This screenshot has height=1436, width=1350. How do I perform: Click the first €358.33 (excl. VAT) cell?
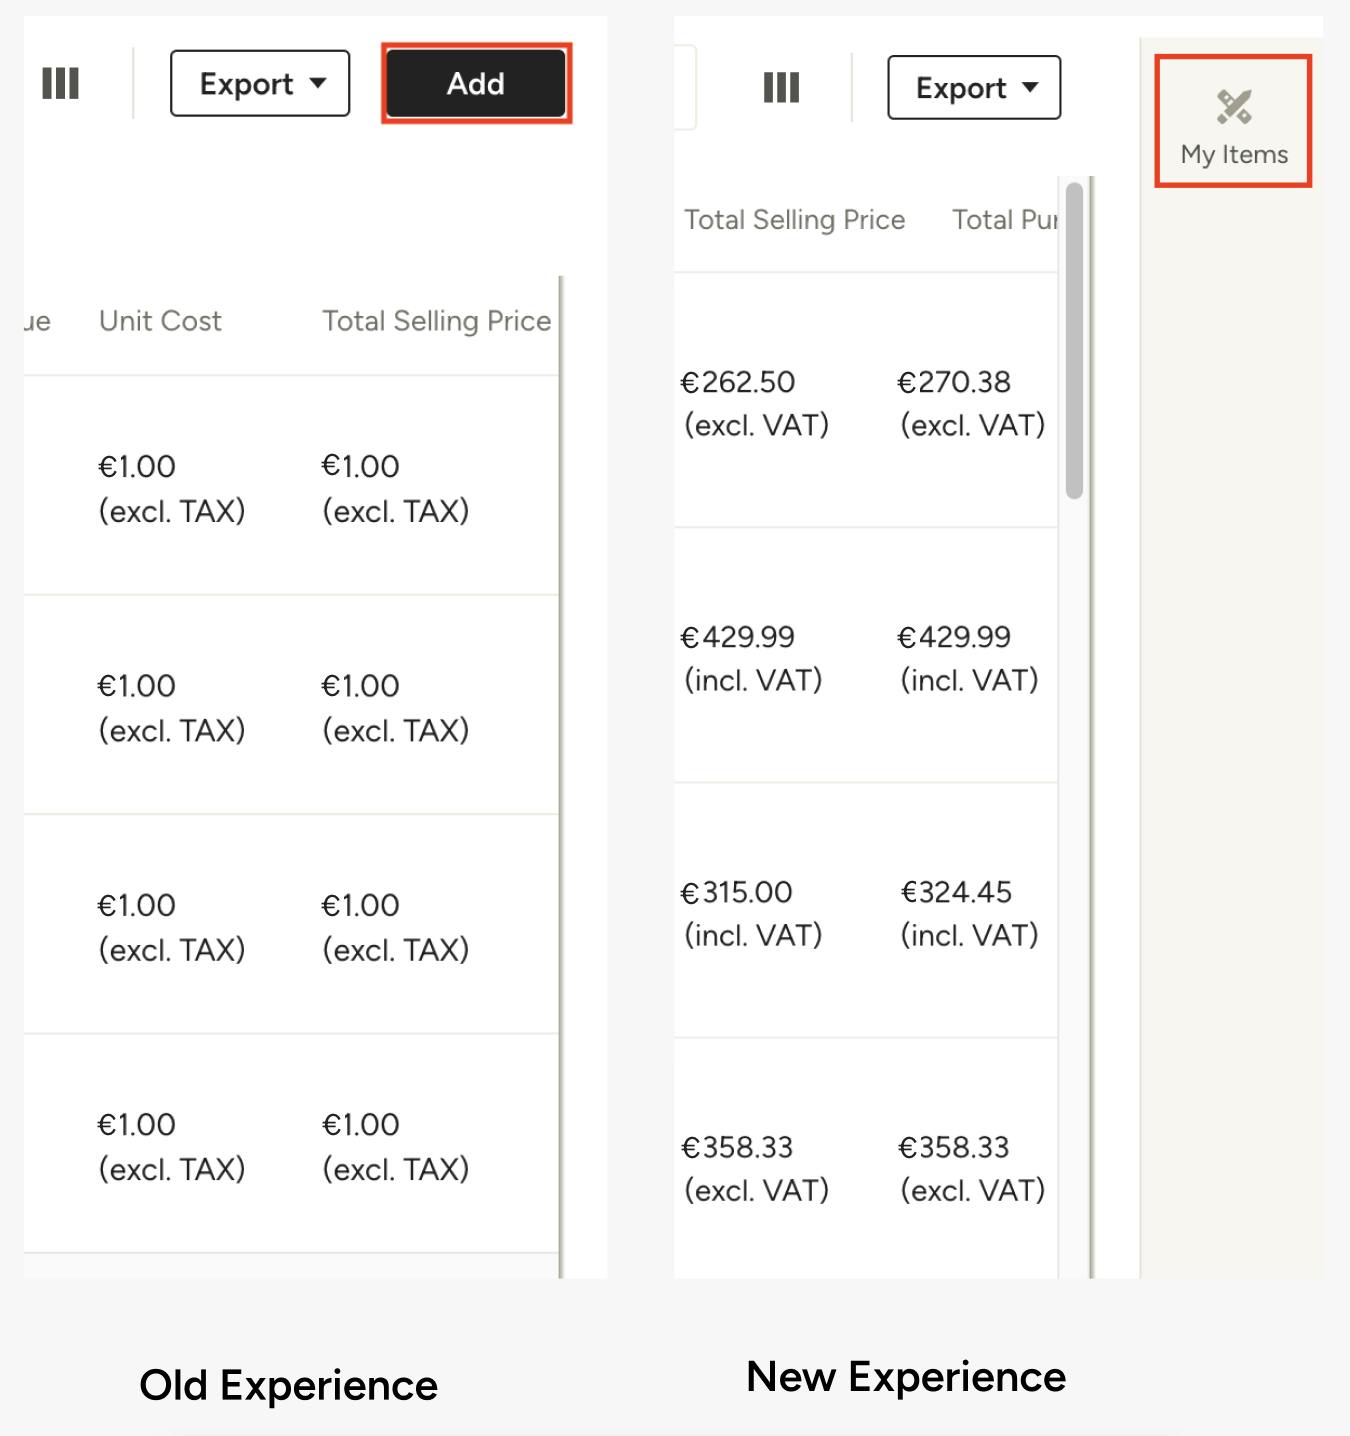(x=755, y=1168)
